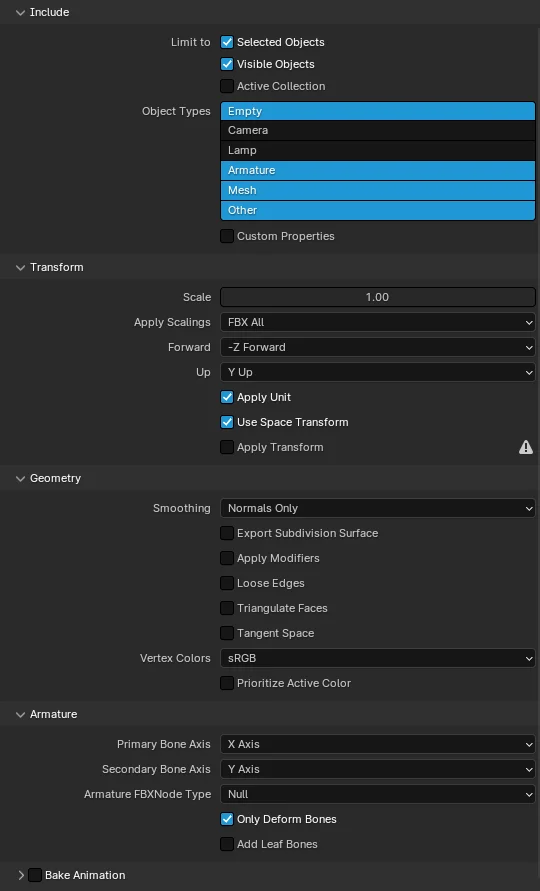Viewport: 540px width, 891px height.
Task: Select Lamp in Object Types list
Action: 377,151
